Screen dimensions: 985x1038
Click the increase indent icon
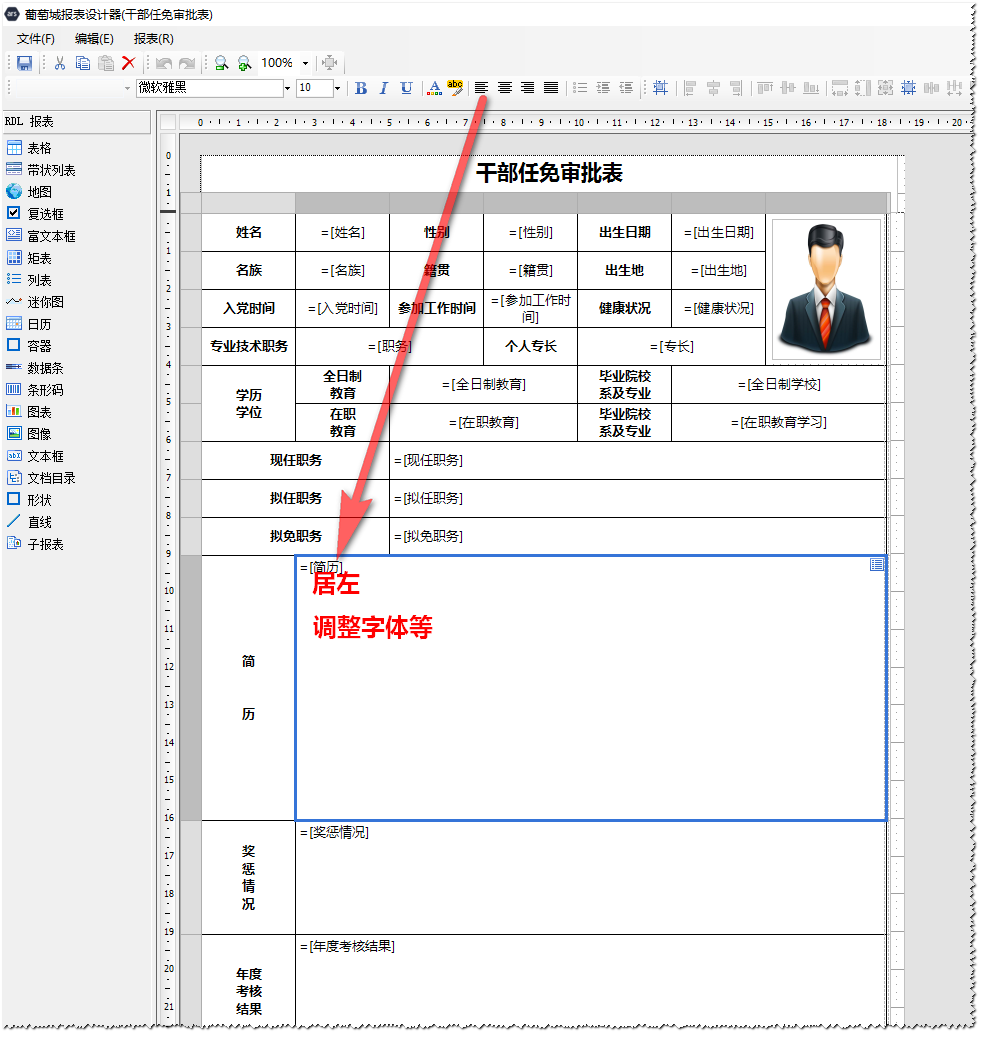(603, 88)
